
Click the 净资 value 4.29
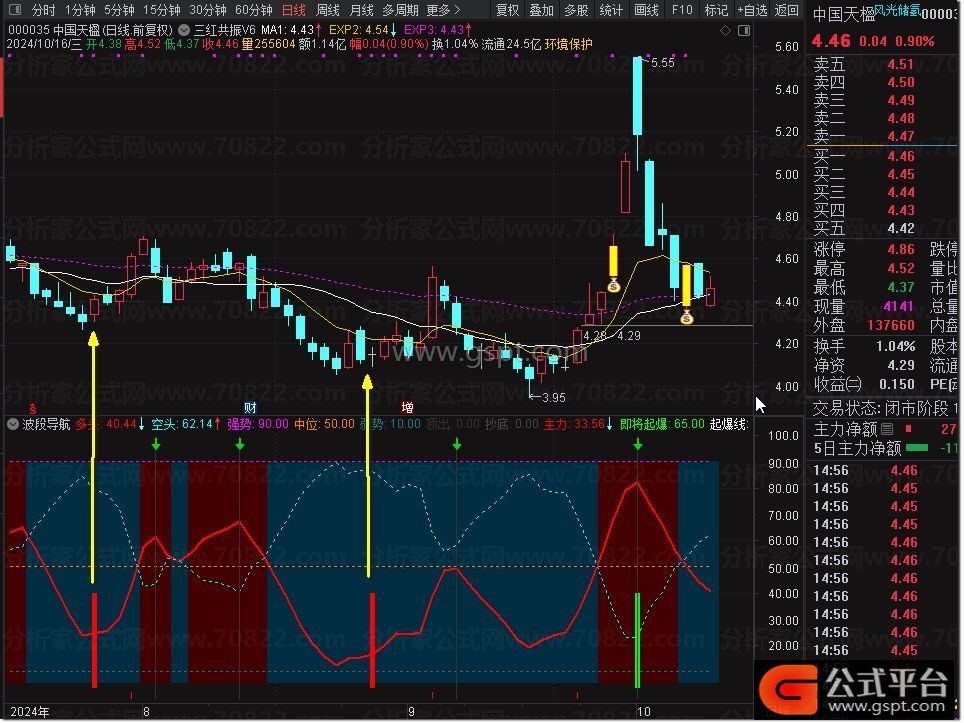click(901, 365)
